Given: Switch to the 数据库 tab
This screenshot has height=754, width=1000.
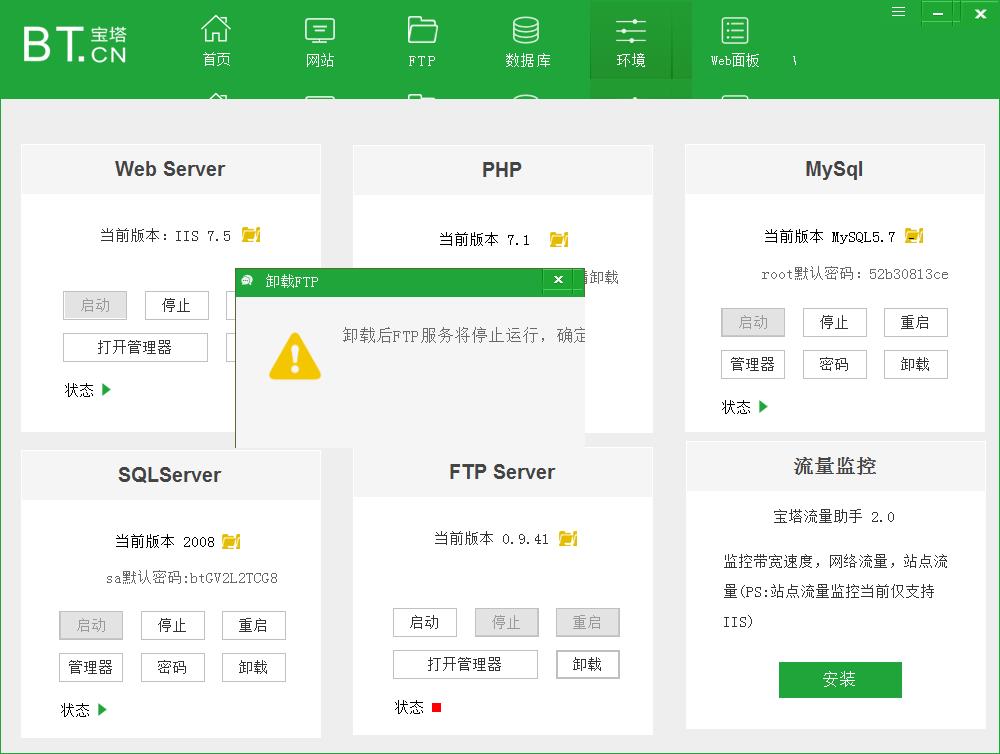Looking at the screenshot, I should (x=527, y=41).
